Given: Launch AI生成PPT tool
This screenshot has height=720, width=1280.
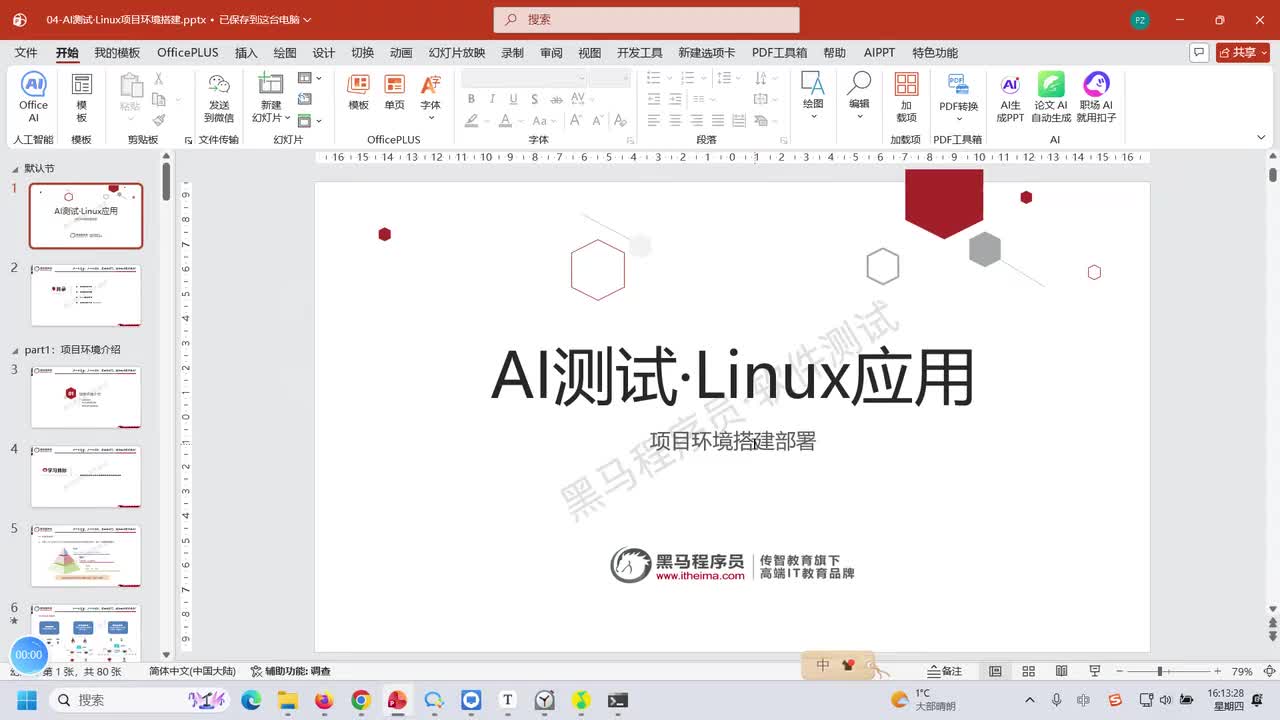Looking at the screenshot, I should [x=1010, y=97].
